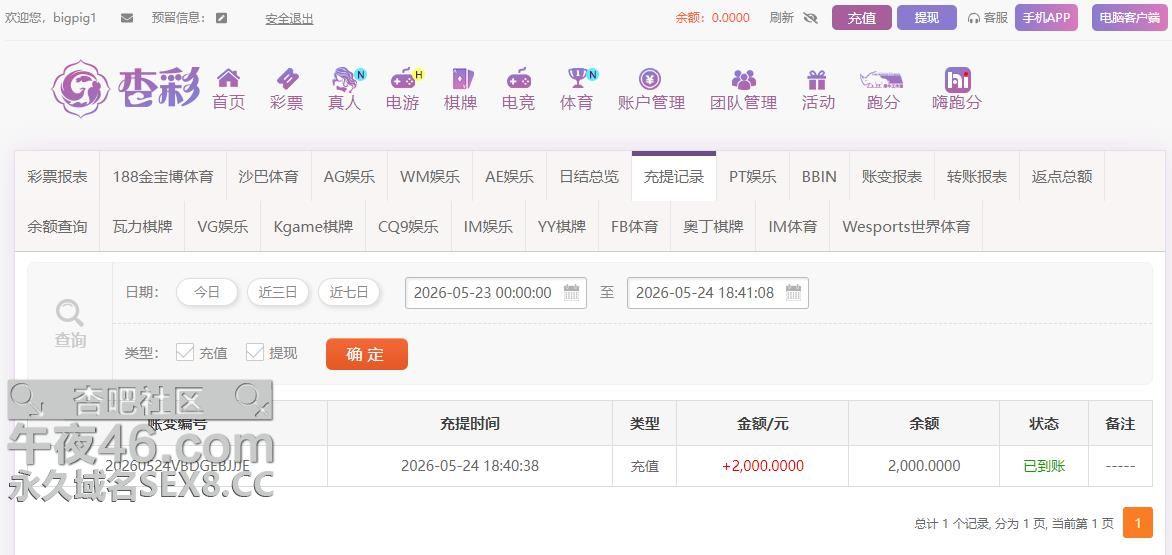Viewport: 1172px width, 555px height.
Task: Switch to the 瓦力棋牌 tab
Action: [143, 226]
